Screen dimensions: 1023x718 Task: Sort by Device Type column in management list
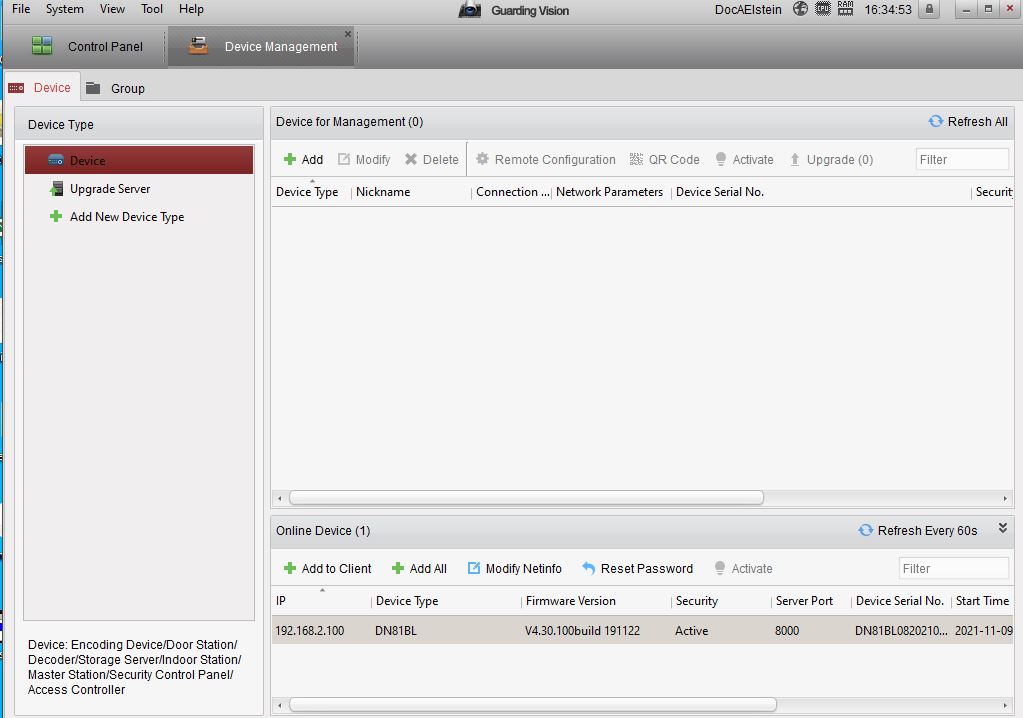point(307,192)
